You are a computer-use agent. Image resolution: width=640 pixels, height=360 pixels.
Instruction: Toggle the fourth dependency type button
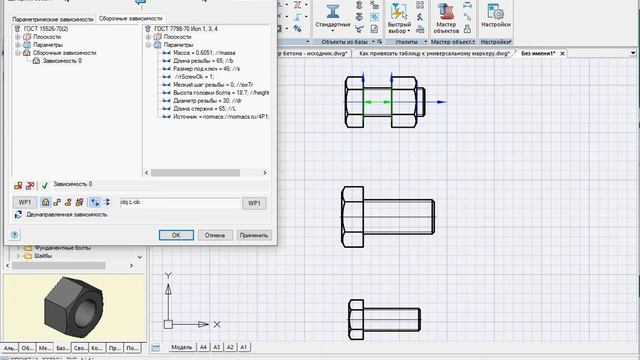(x=80, y=202)
